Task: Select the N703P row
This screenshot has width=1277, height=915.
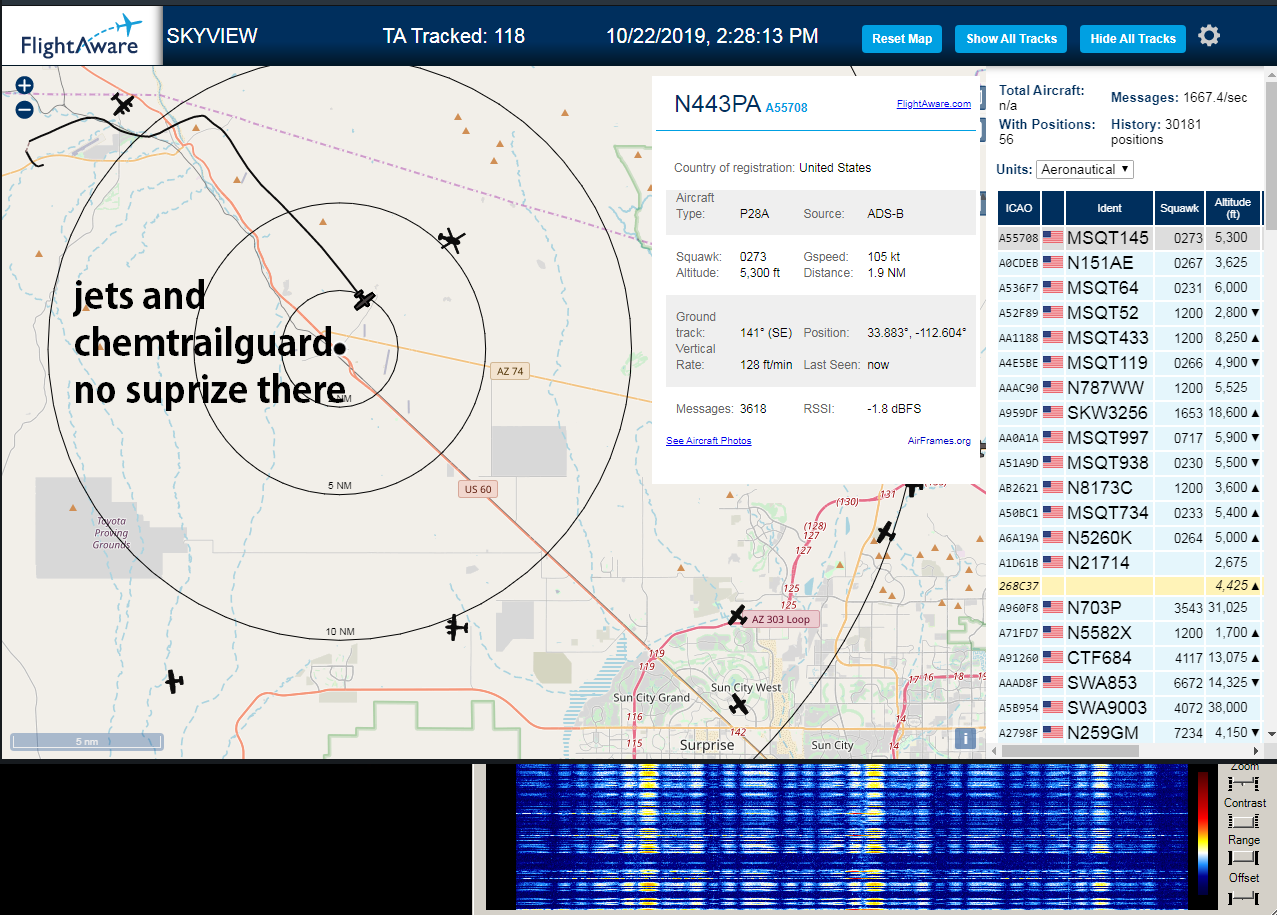Action: click(1130, 608)
